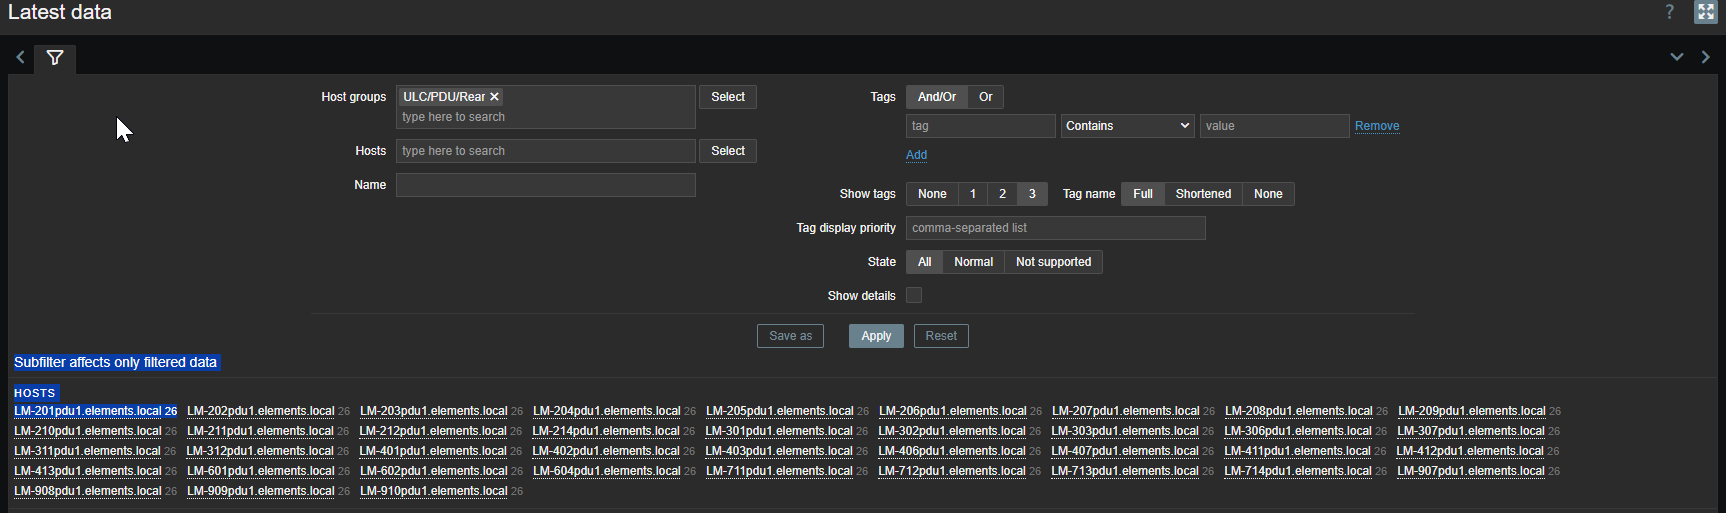This screenshot has width=1726, height=513.
Task: Click the right arrow at far right
Action: click(x=1706, y=57)
